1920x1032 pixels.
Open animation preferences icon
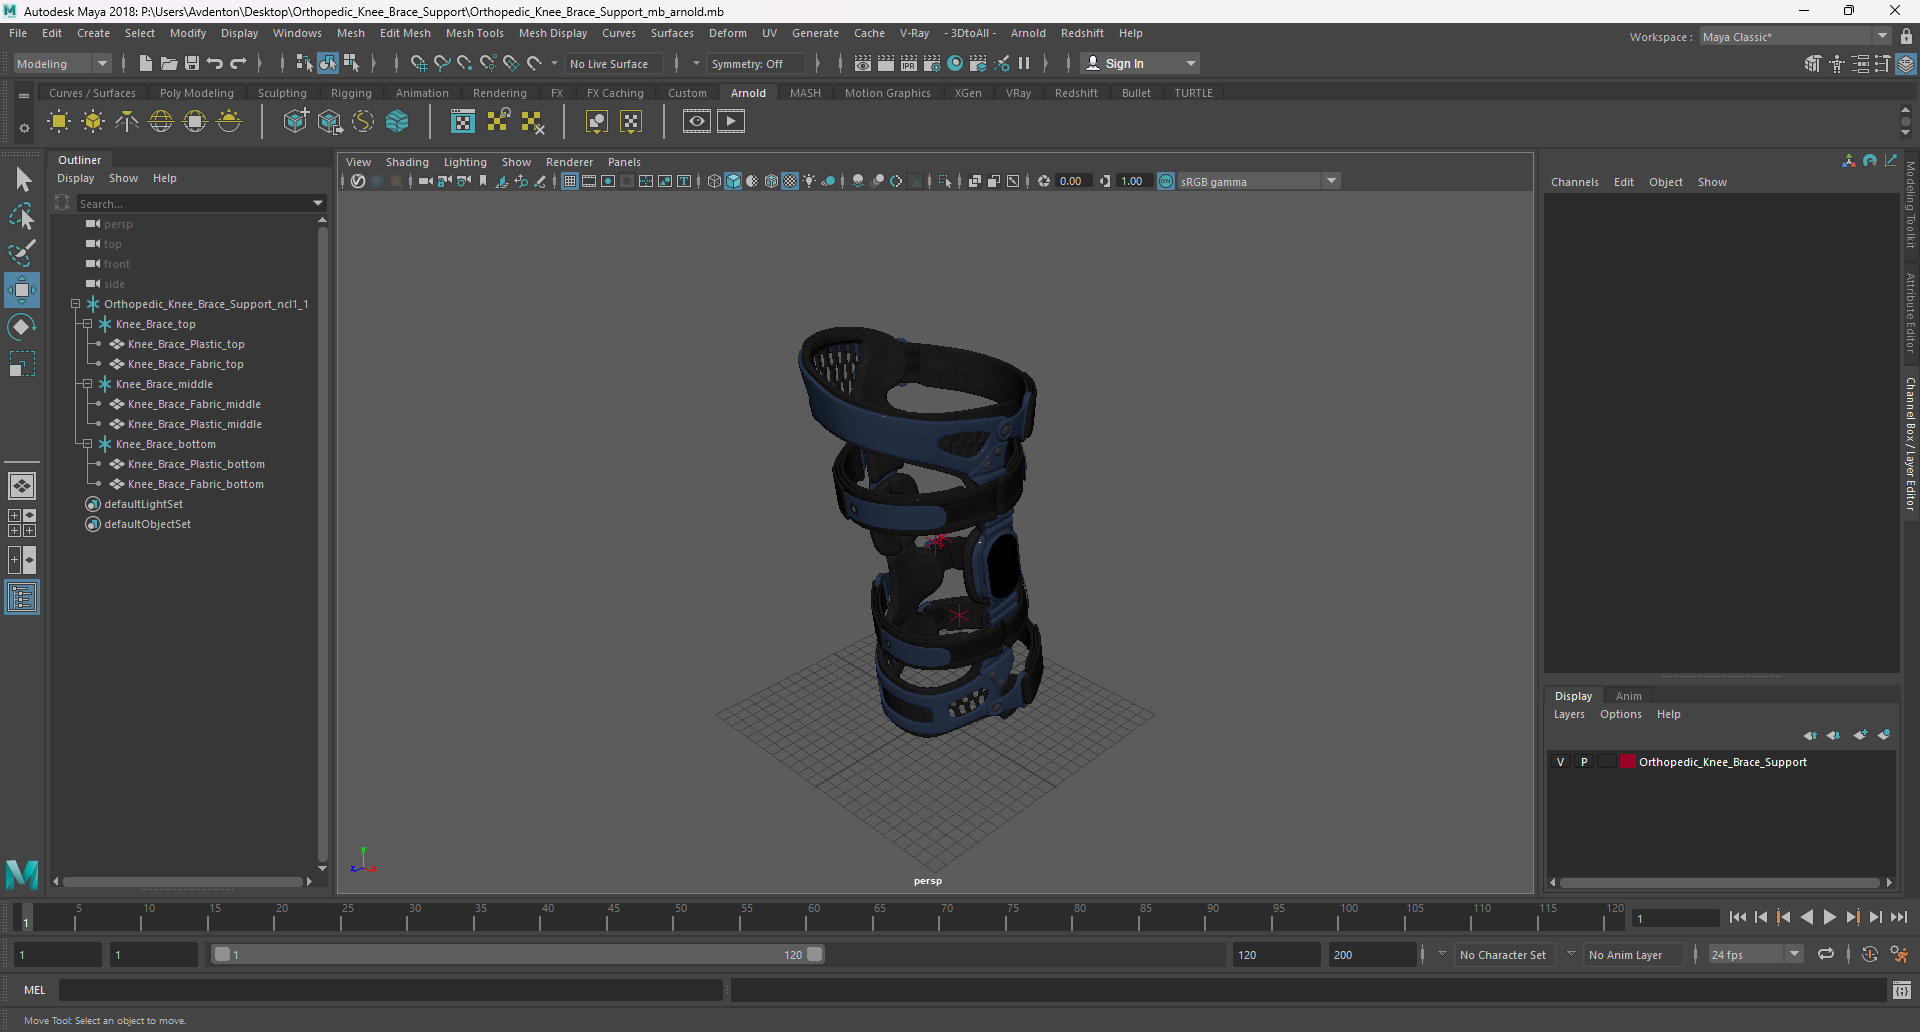[x=1899, y=954]
